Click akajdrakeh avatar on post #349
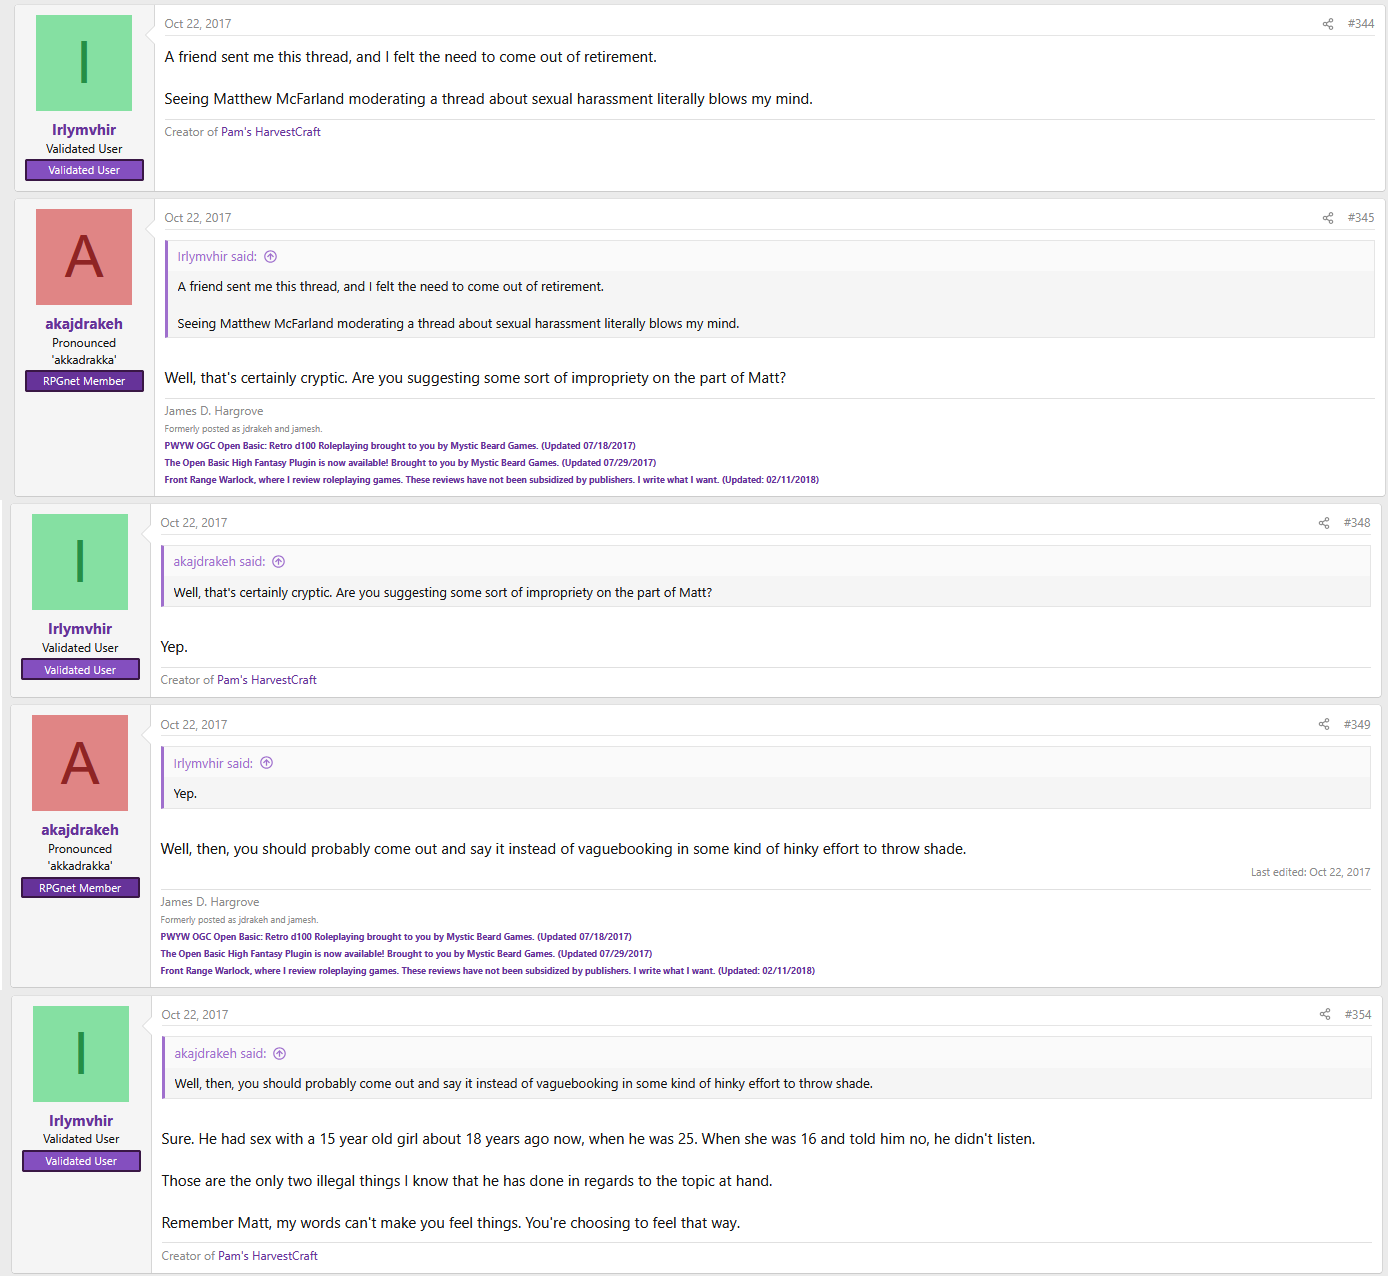The width and height of the screenshot is (1388, 1276). pyautogui.click(x=80, y=763)
